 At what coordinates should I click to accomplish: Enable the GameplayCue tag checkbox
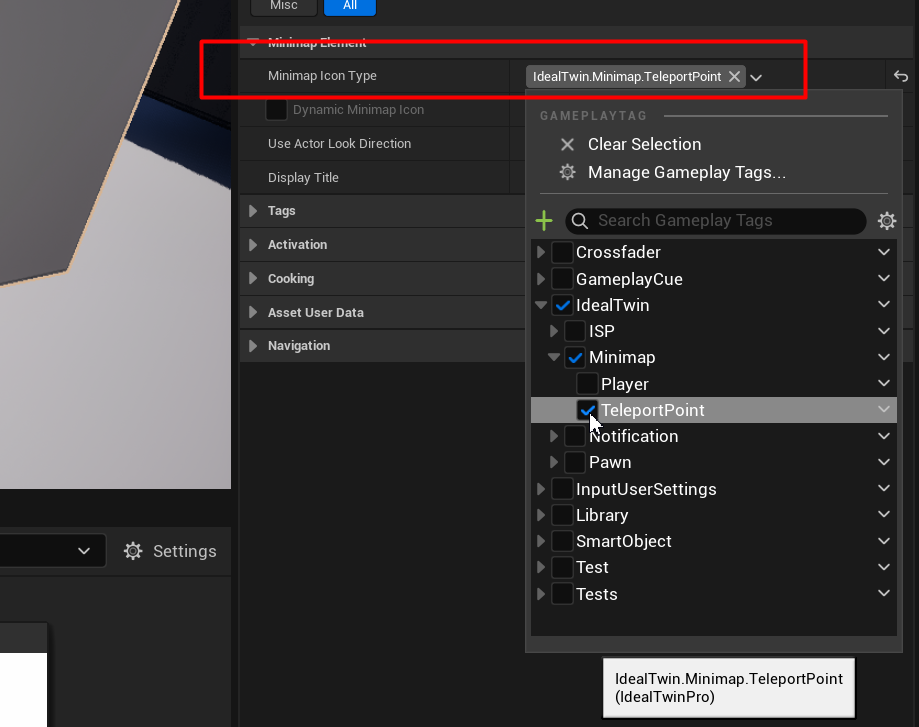pyautogui.click(x=562, y=279)
